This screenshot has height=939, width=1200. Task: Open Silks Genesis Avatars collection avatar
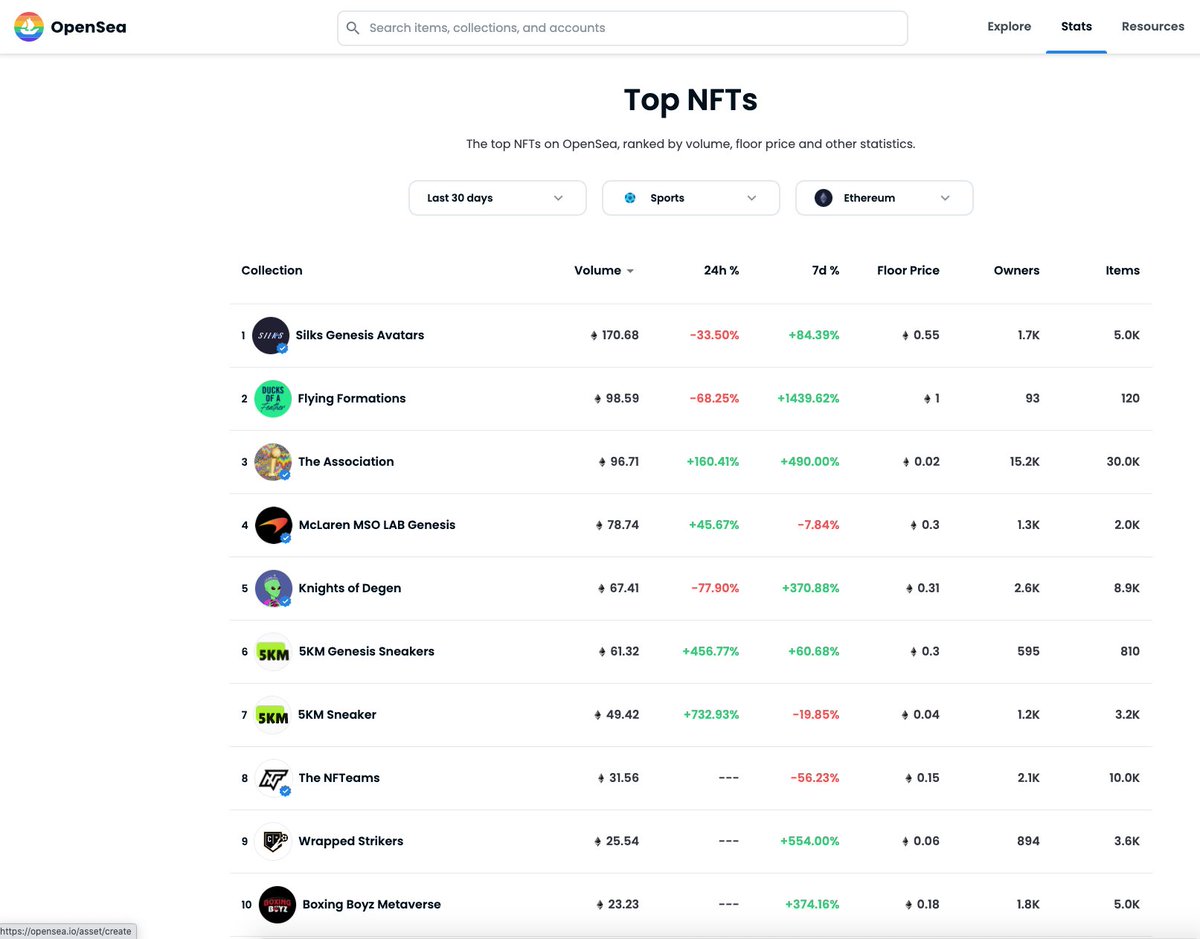coord(270,335)
